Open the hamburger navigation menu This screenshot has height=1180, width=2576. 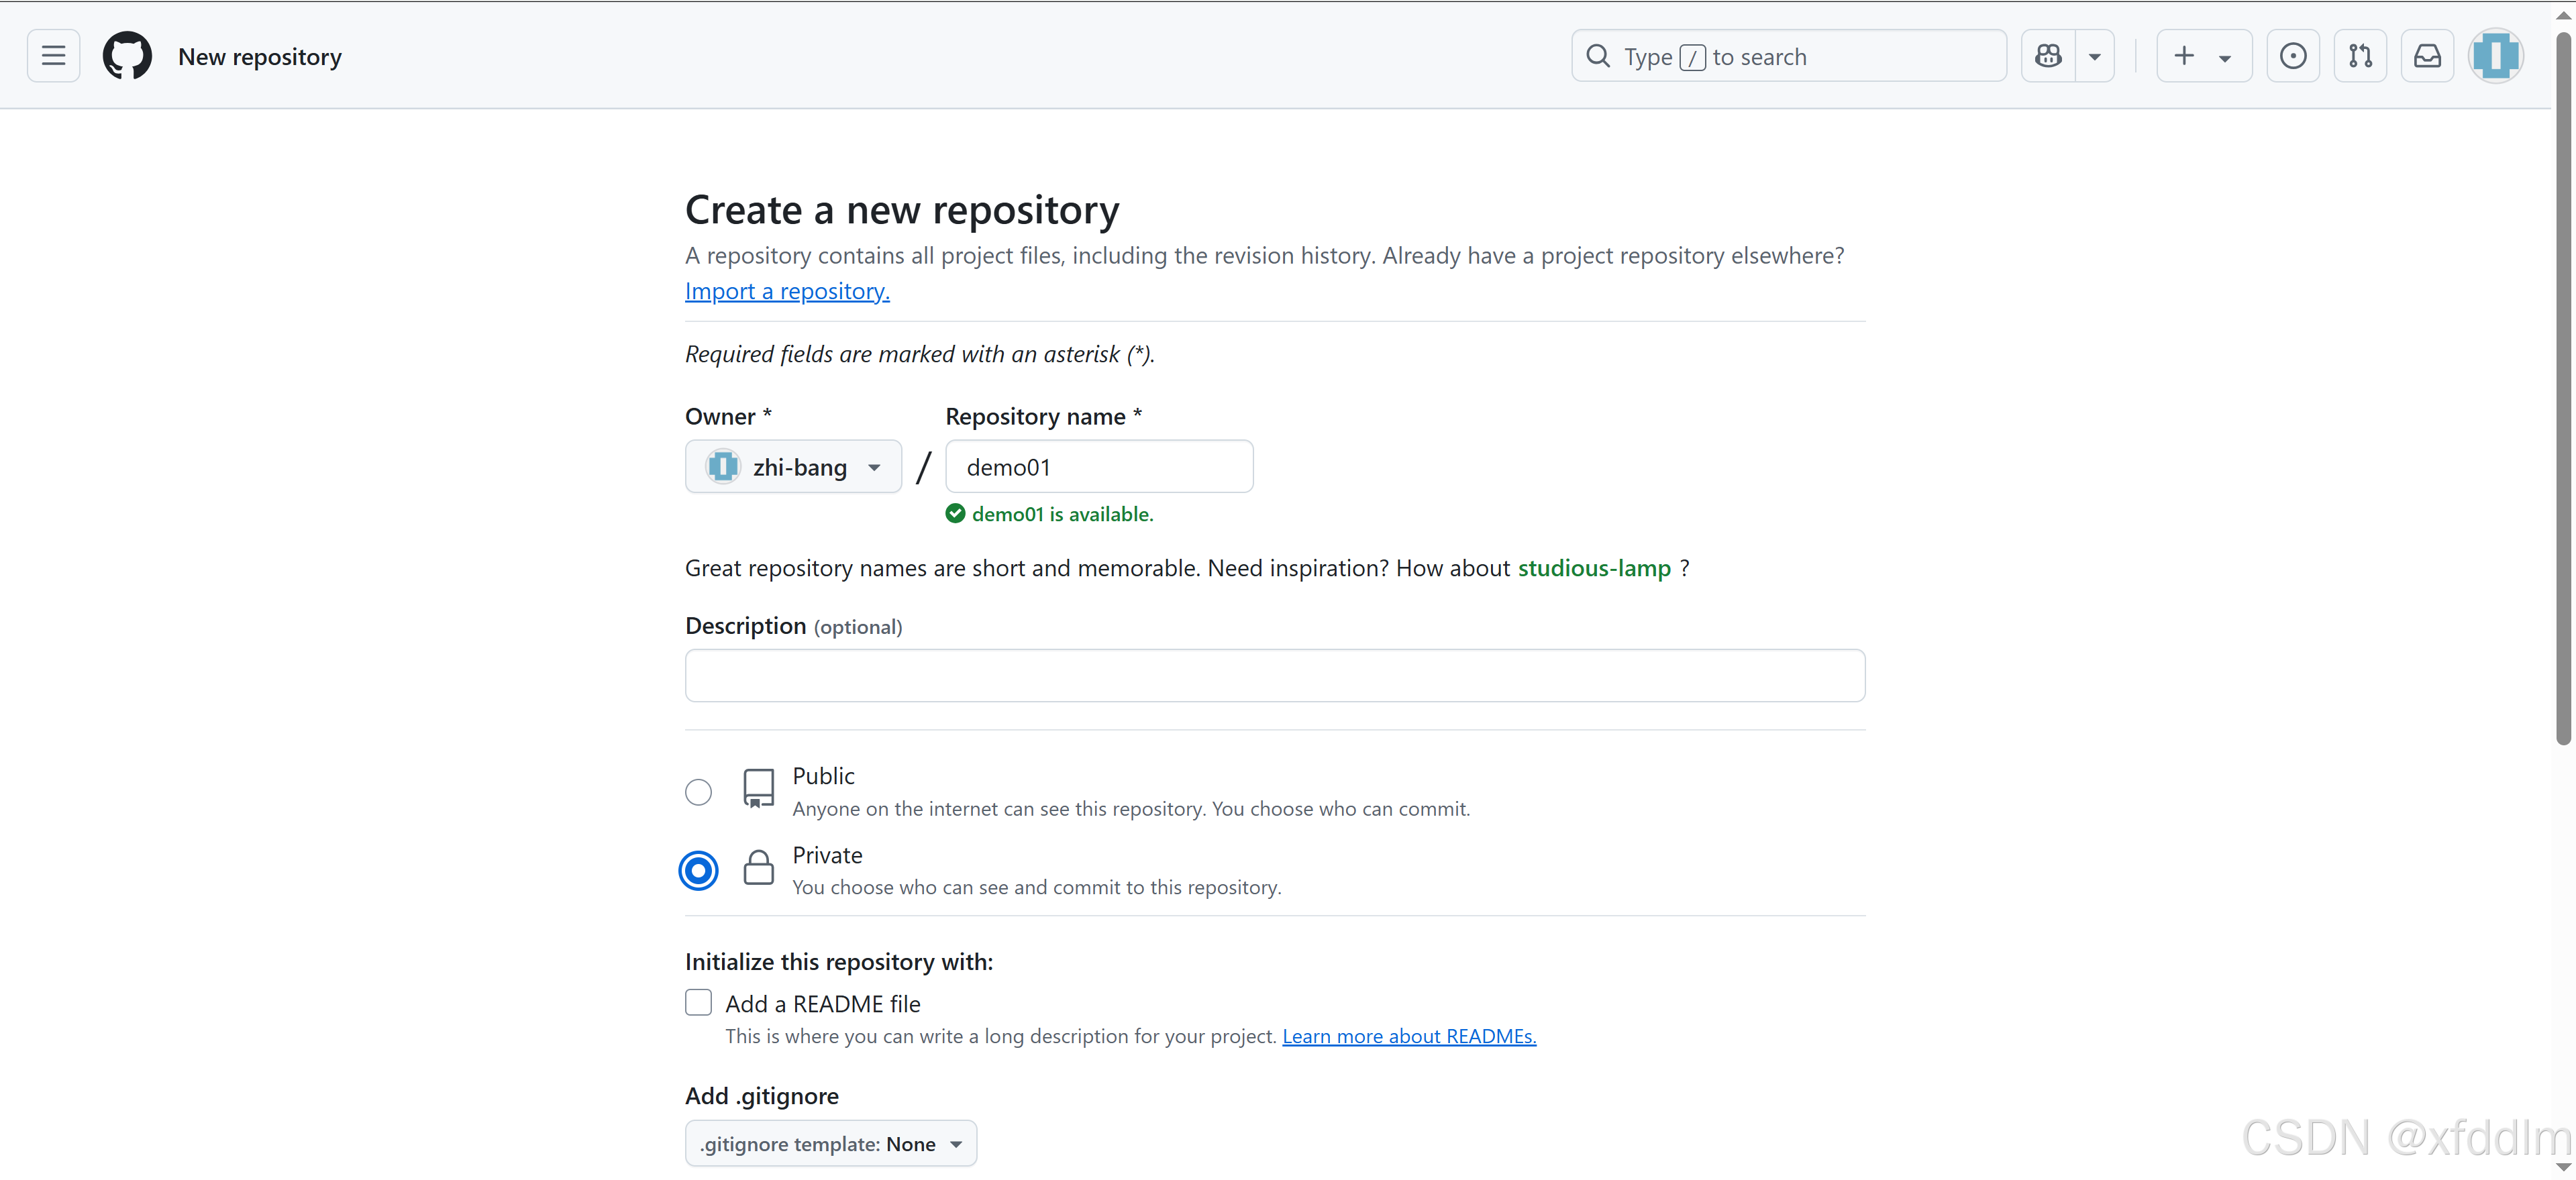53,56
